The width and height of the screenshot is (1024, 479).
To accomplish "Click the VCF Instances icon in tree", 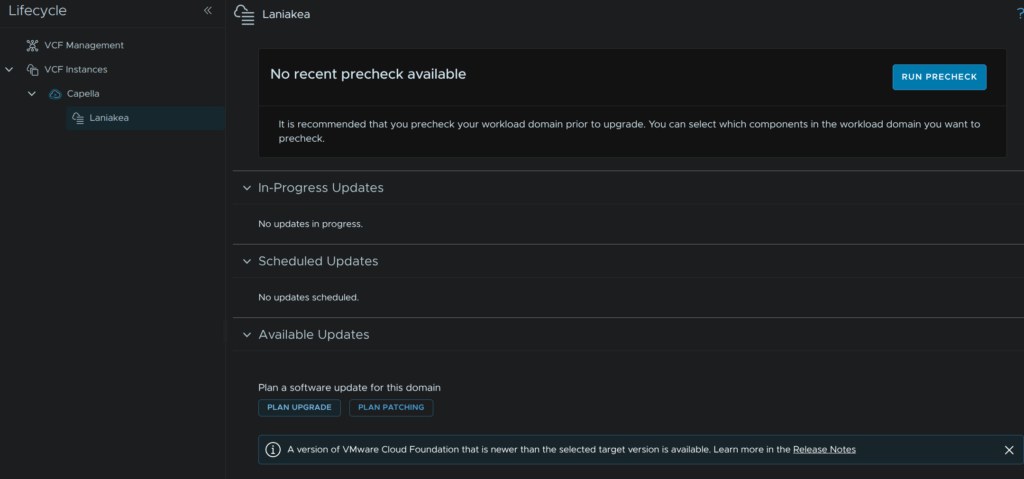I will click(x=33, y=69).
